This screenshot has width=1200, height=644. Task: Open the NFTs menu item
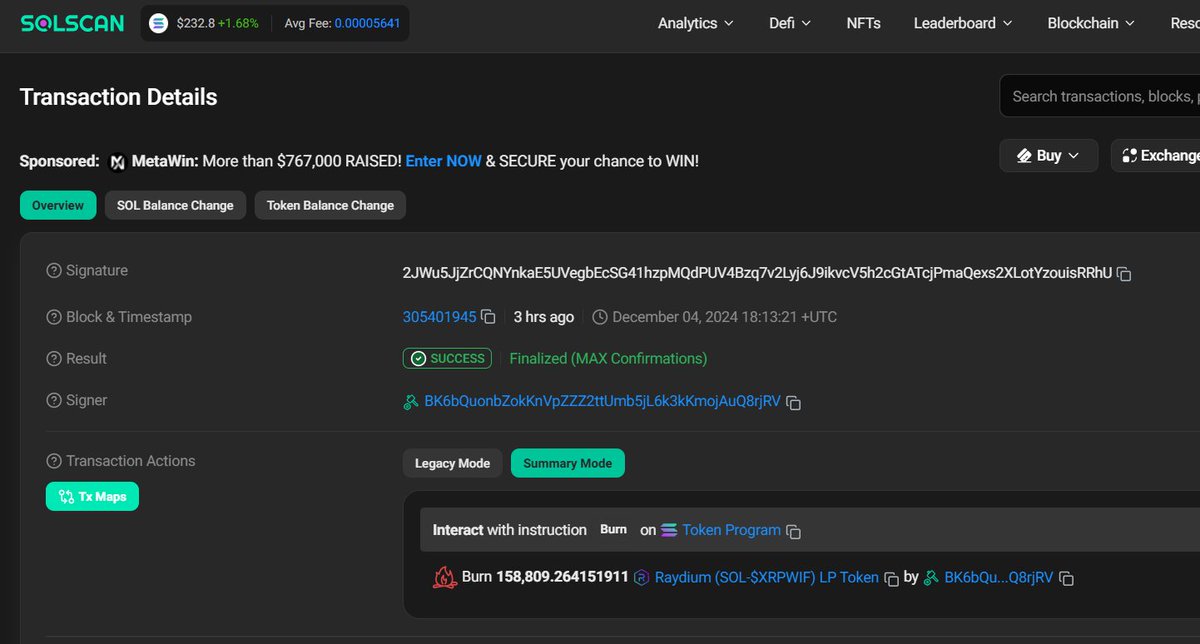click(863, 23)
